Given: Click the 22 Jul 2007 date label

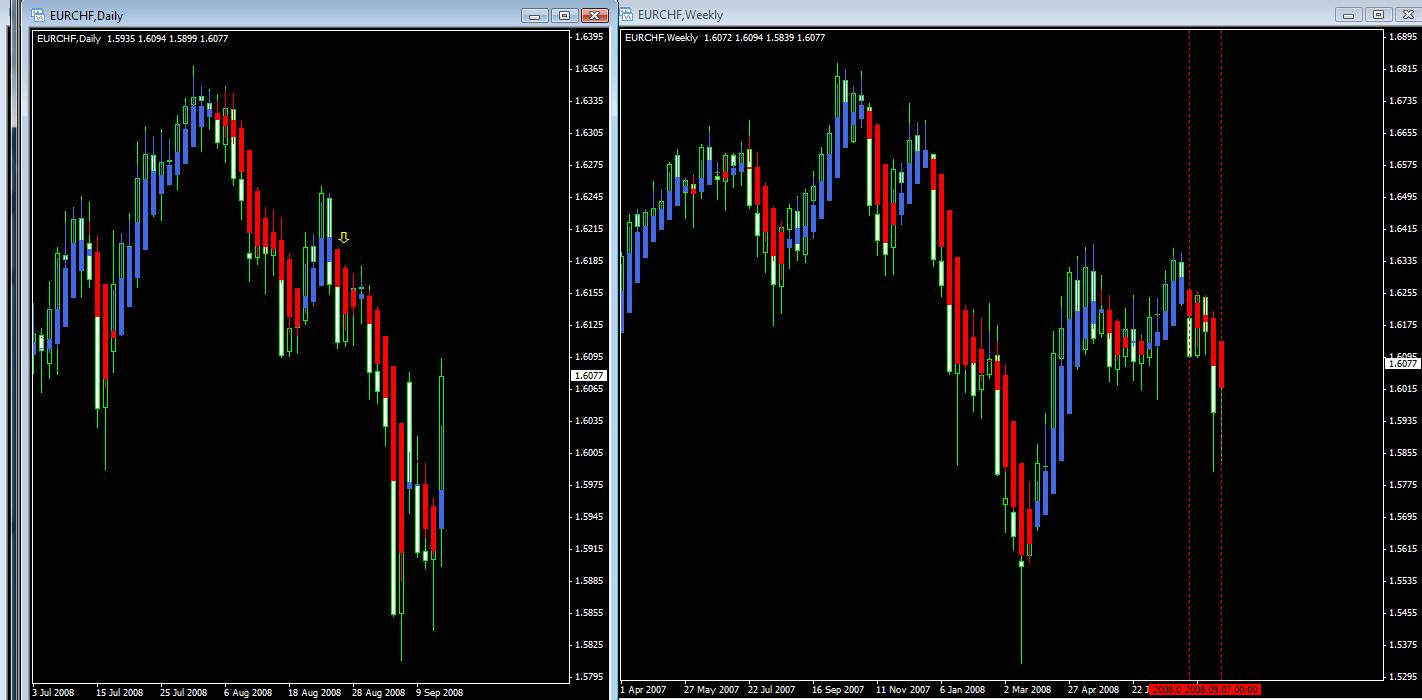Looking at the screenshot, I should pos(773,690).
